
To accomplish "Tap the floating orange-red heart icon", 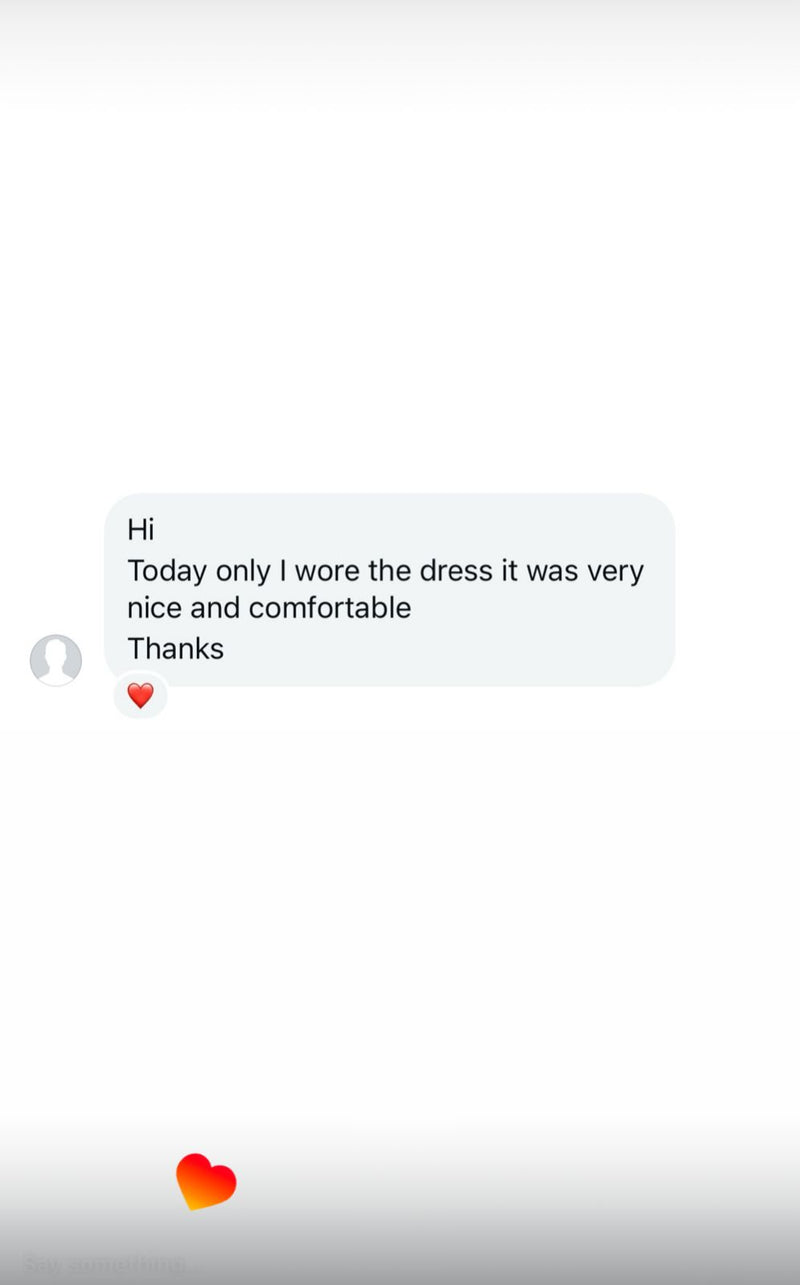I will [x=206, y=1181].
